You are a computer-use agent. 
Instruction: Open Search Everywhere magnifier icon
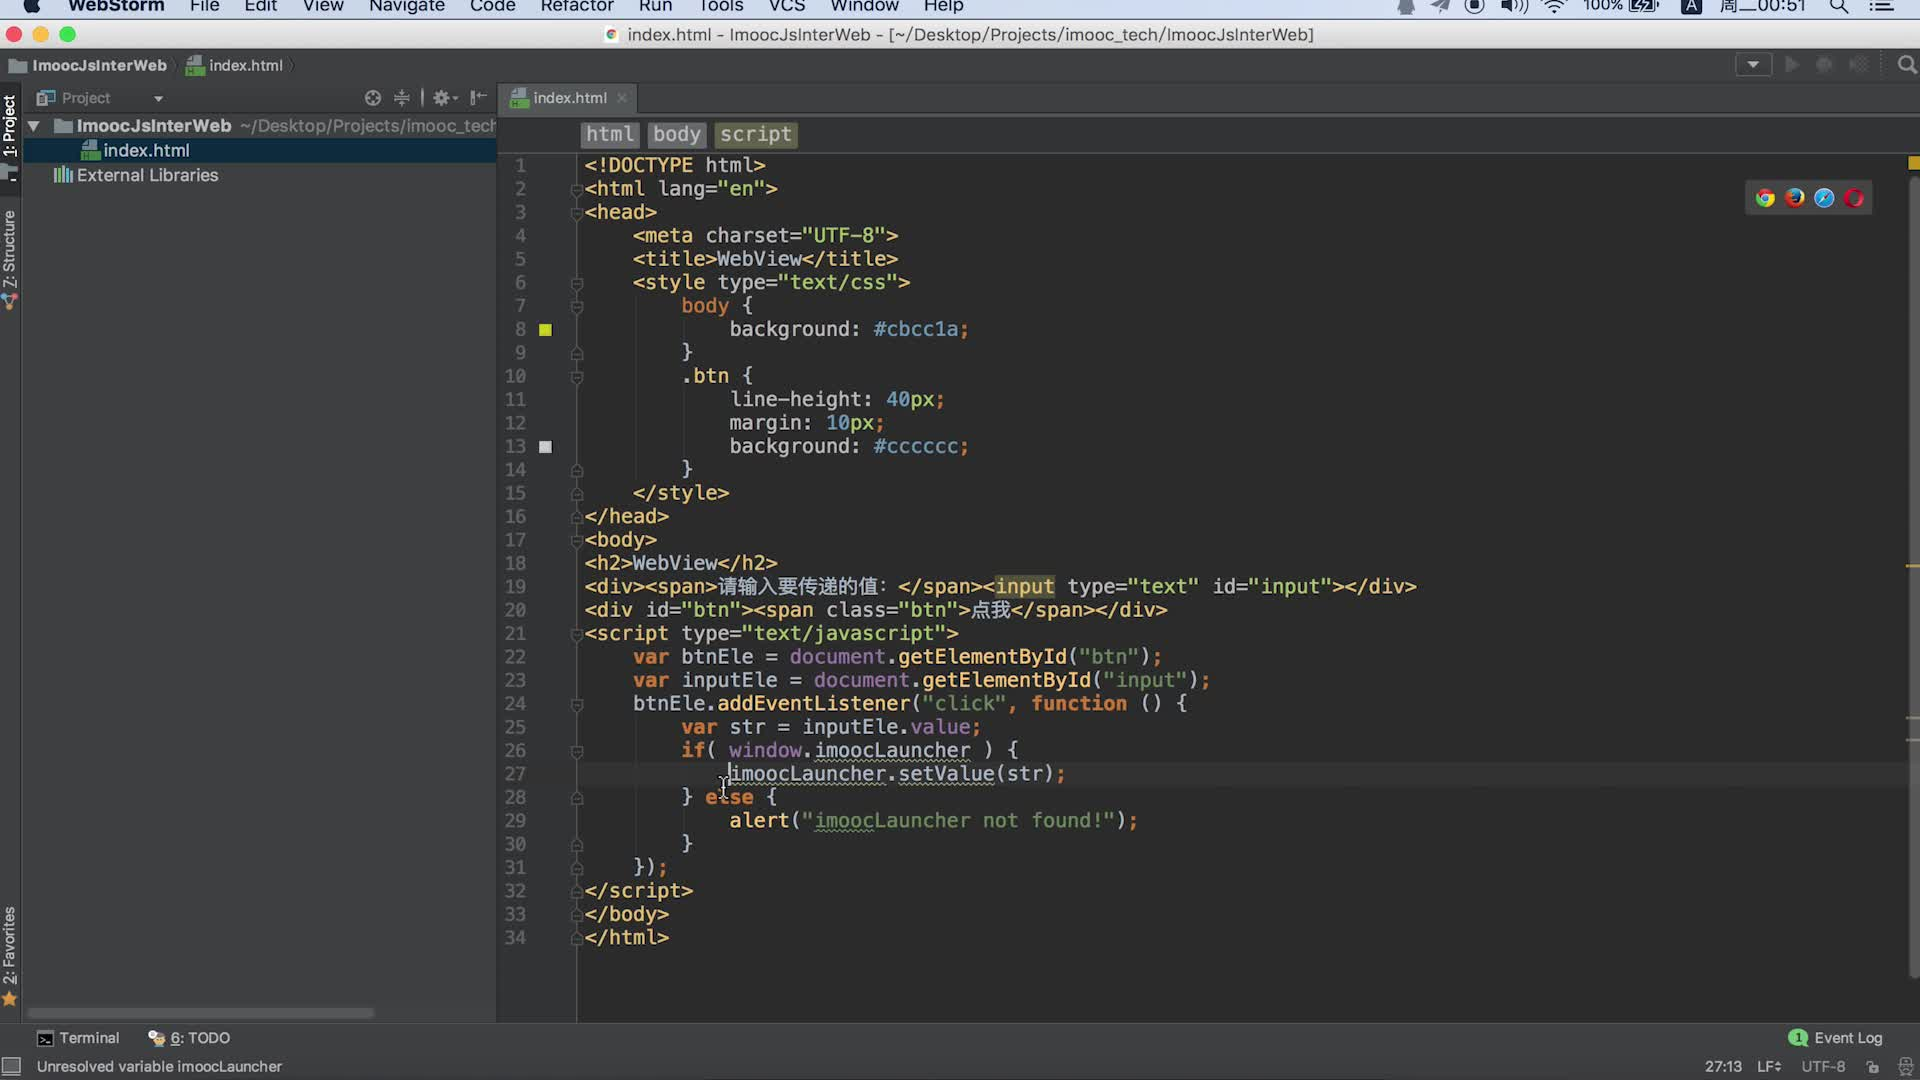click(1907, 65)
